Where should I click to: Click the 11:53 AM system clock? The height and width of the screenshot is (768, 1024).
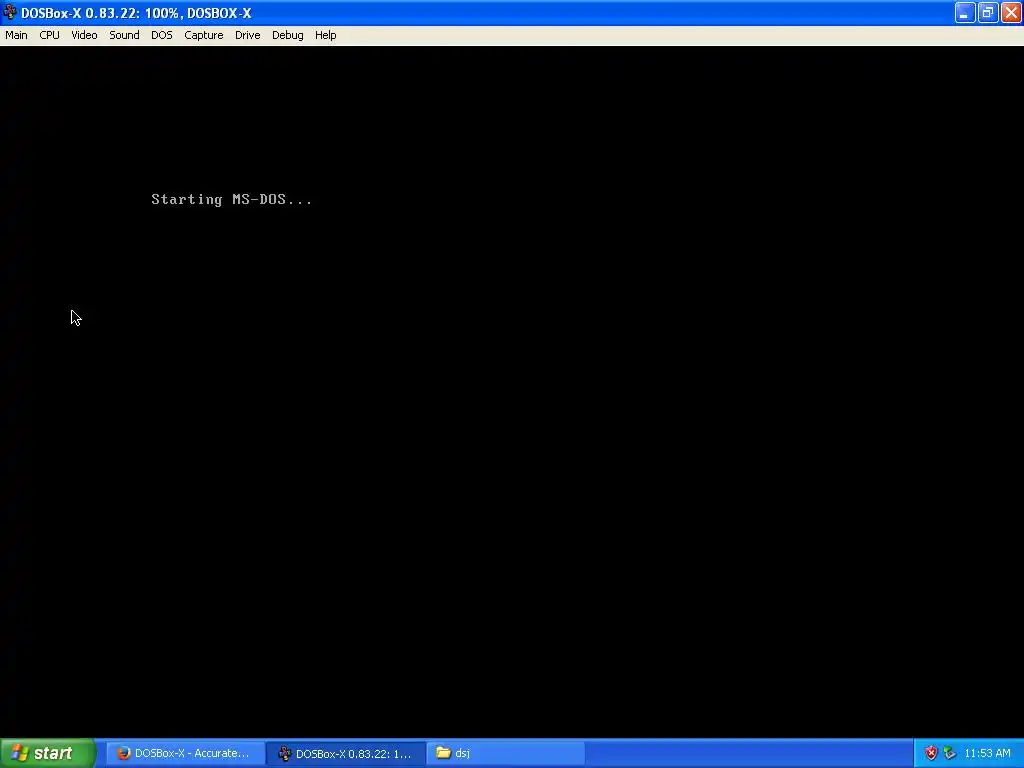pos(987,753)
